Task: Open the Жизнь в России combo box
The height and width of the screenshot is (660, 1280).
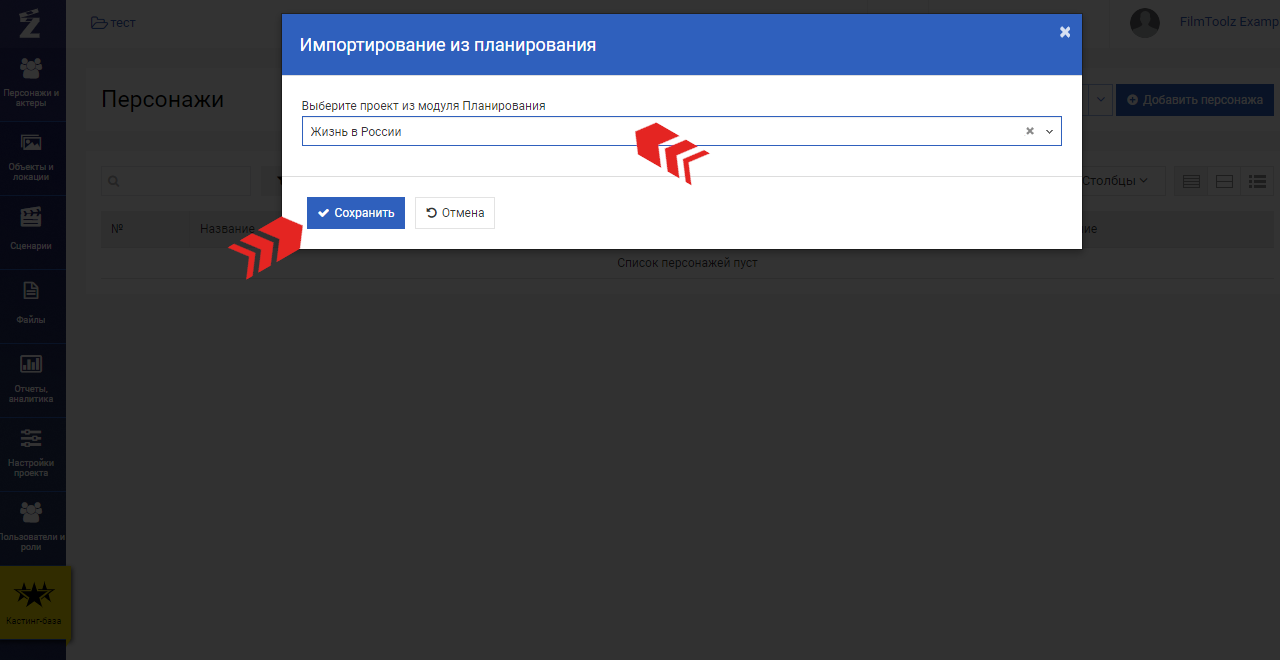Action: click(681, 131)
